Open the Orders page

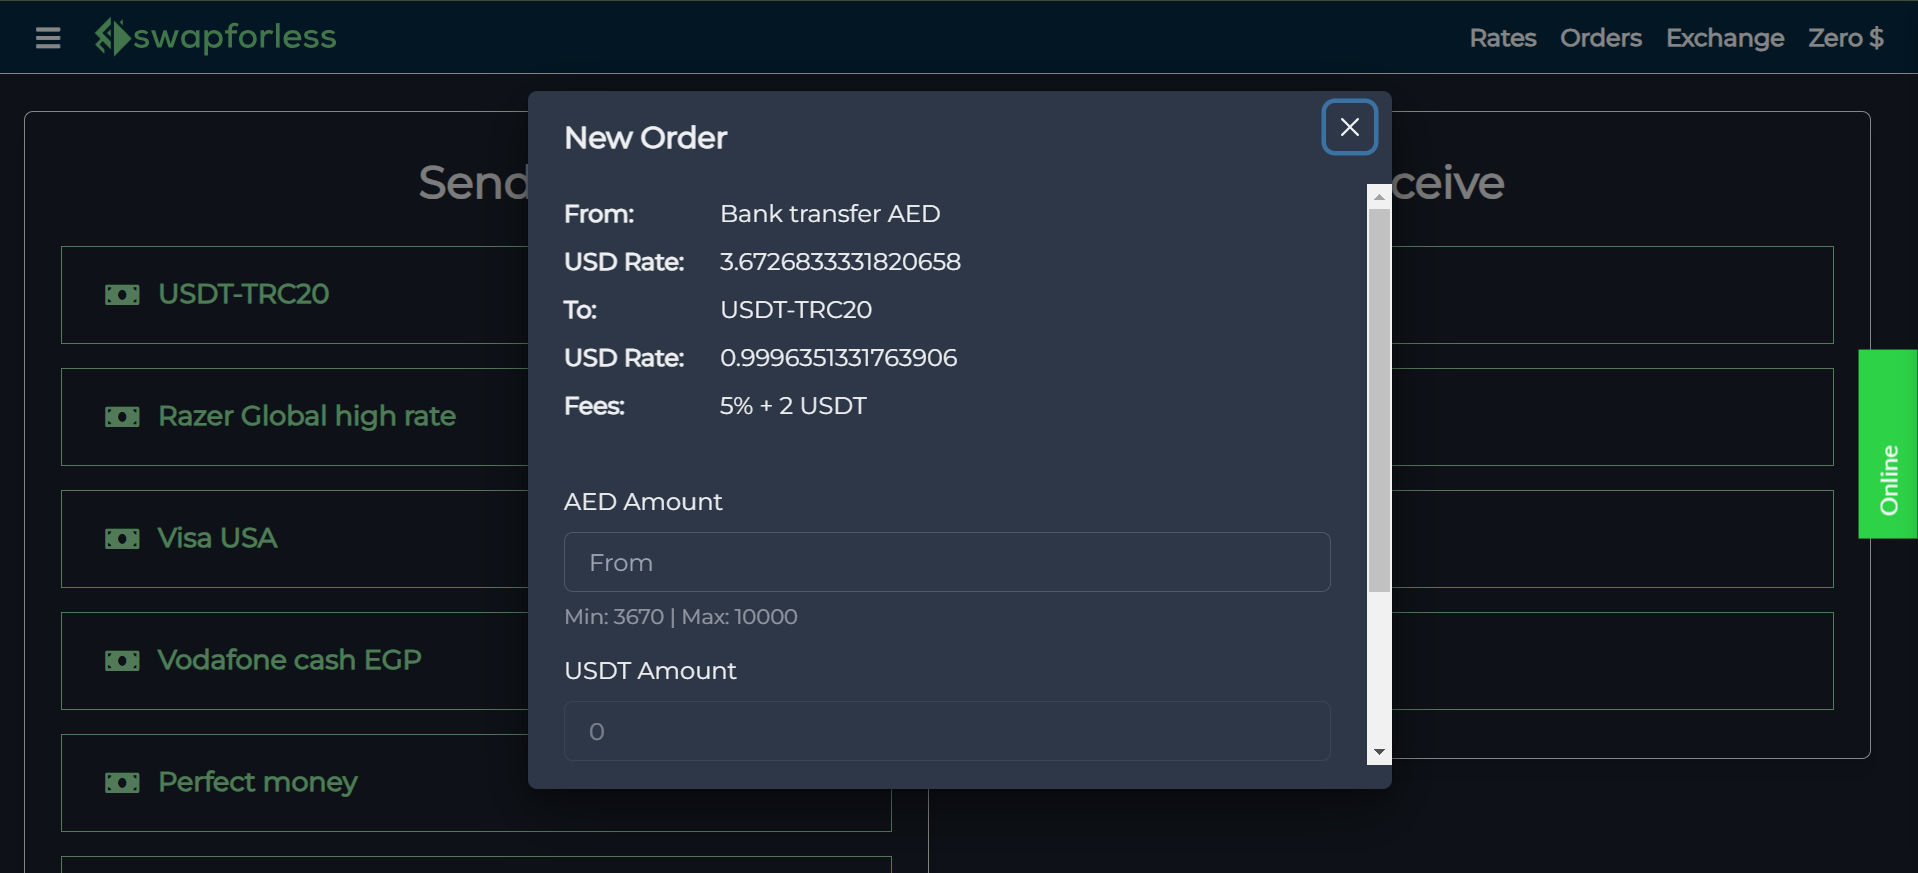coord(1600,37)
